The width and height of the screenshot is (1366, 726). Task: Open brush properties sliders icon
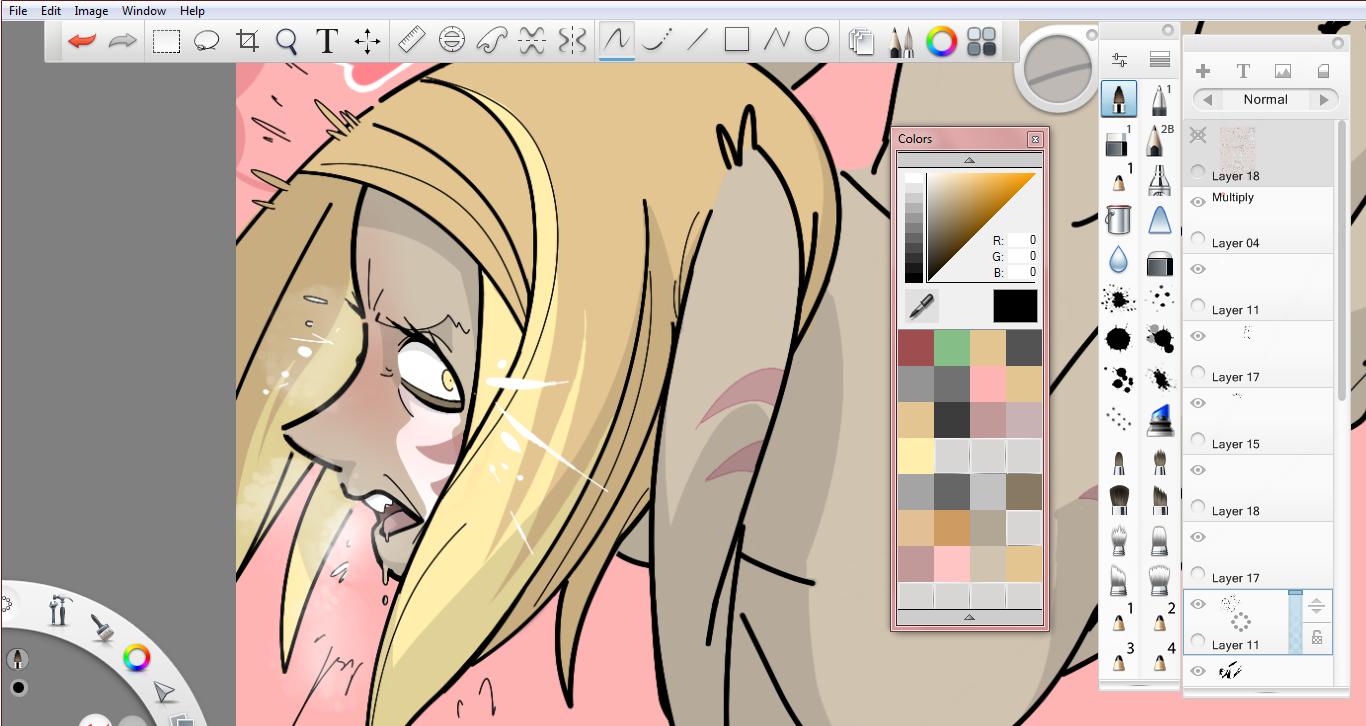[1119, 61]
